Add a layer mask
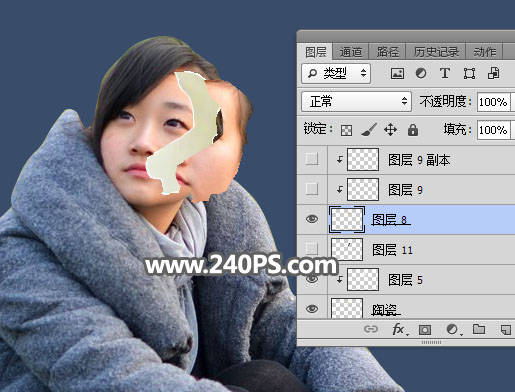This screenshot has width=515, height=392. [x=425, y=330]
